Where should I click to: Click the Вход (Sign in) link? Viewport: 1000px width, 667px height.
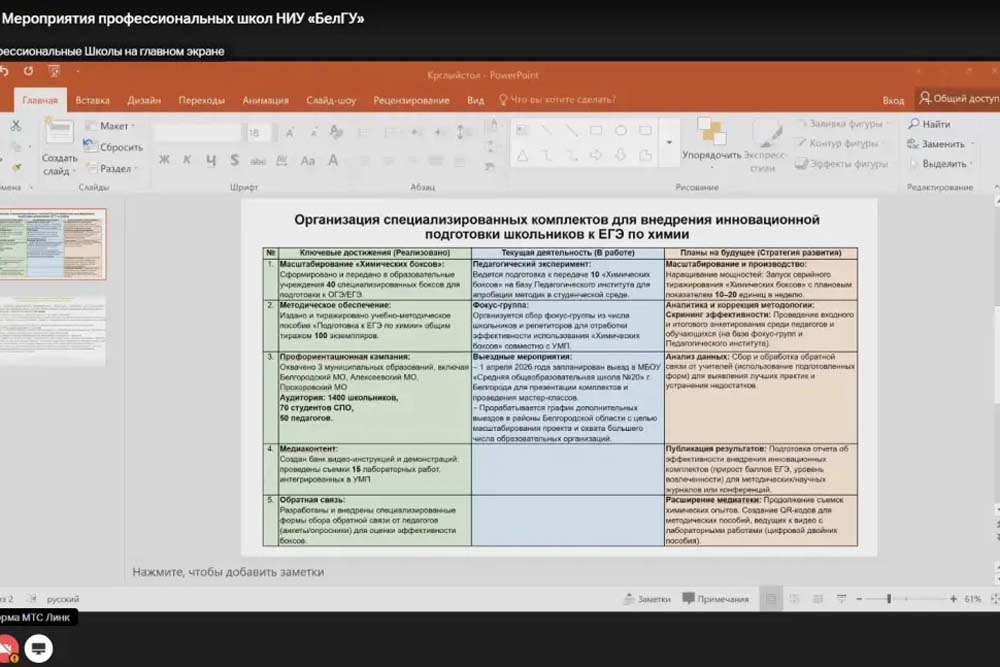pyautogui.click(x=893, y=100)
